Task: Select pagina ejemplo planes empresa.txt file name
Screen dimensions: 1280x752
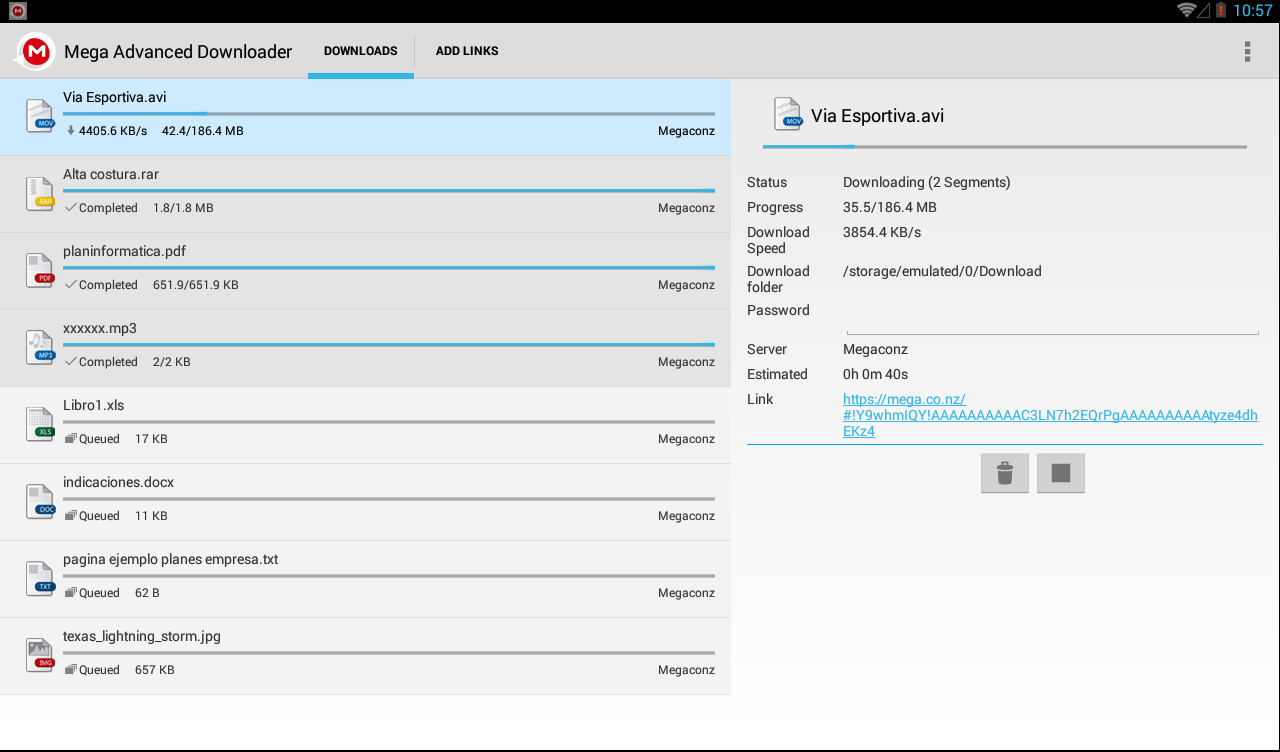Action: (x=171, y=559)
